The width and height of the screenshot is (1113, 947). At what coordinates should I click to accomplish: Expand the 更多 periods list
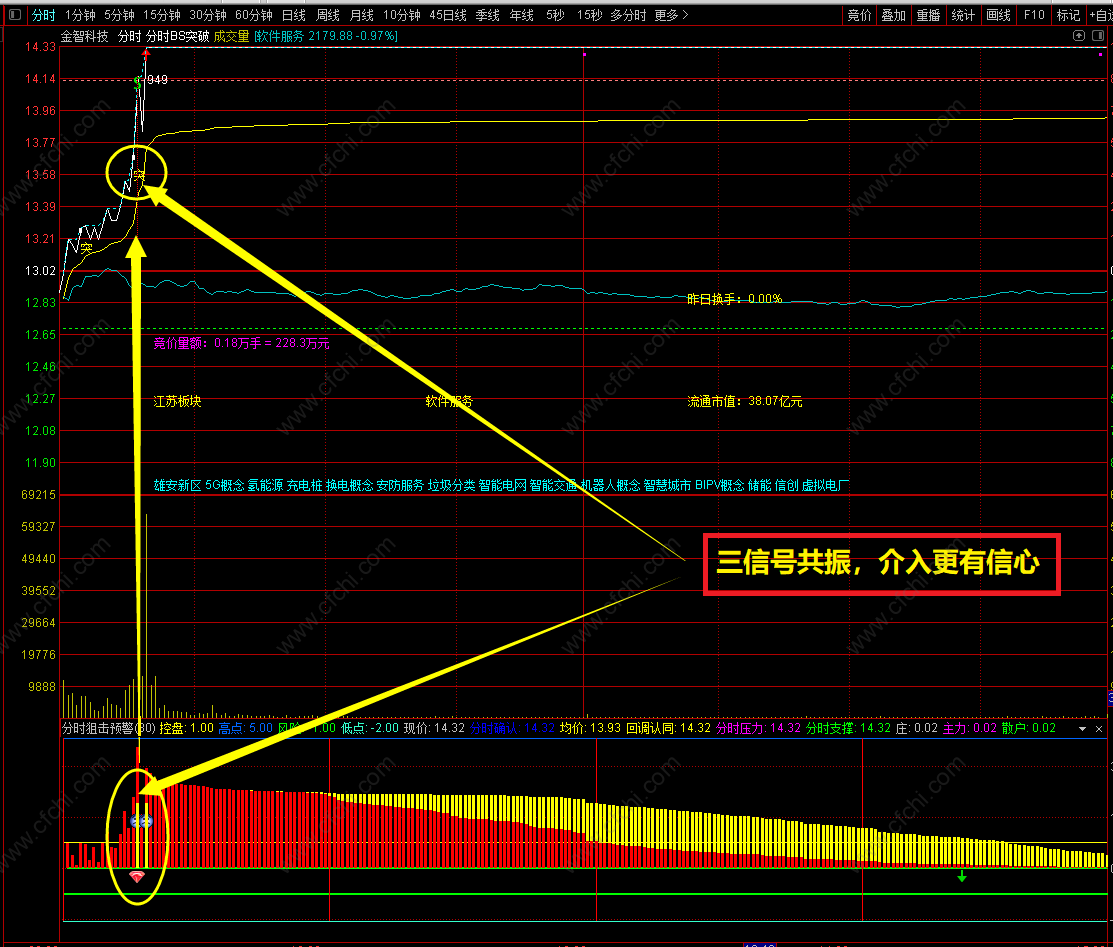(x=671, y=15)
